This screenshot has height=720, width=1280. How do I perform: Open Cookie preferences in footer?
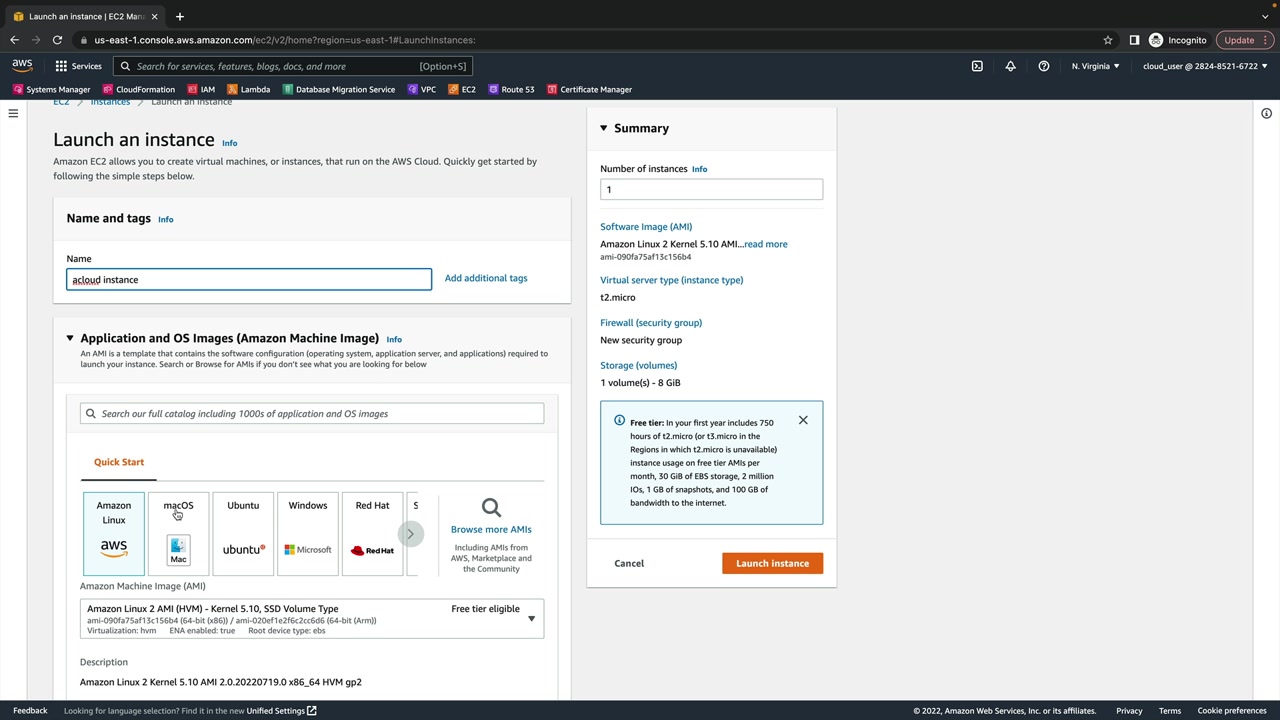[1232, 711]
